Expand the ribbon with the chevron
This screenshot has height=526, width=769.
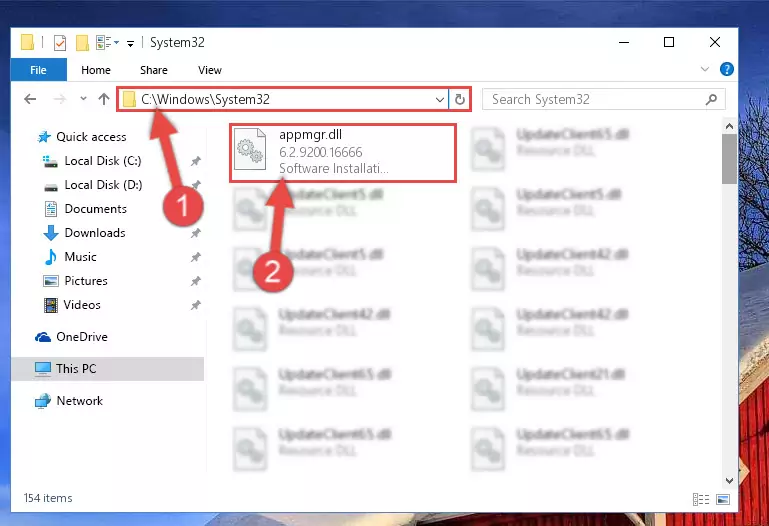705,69
